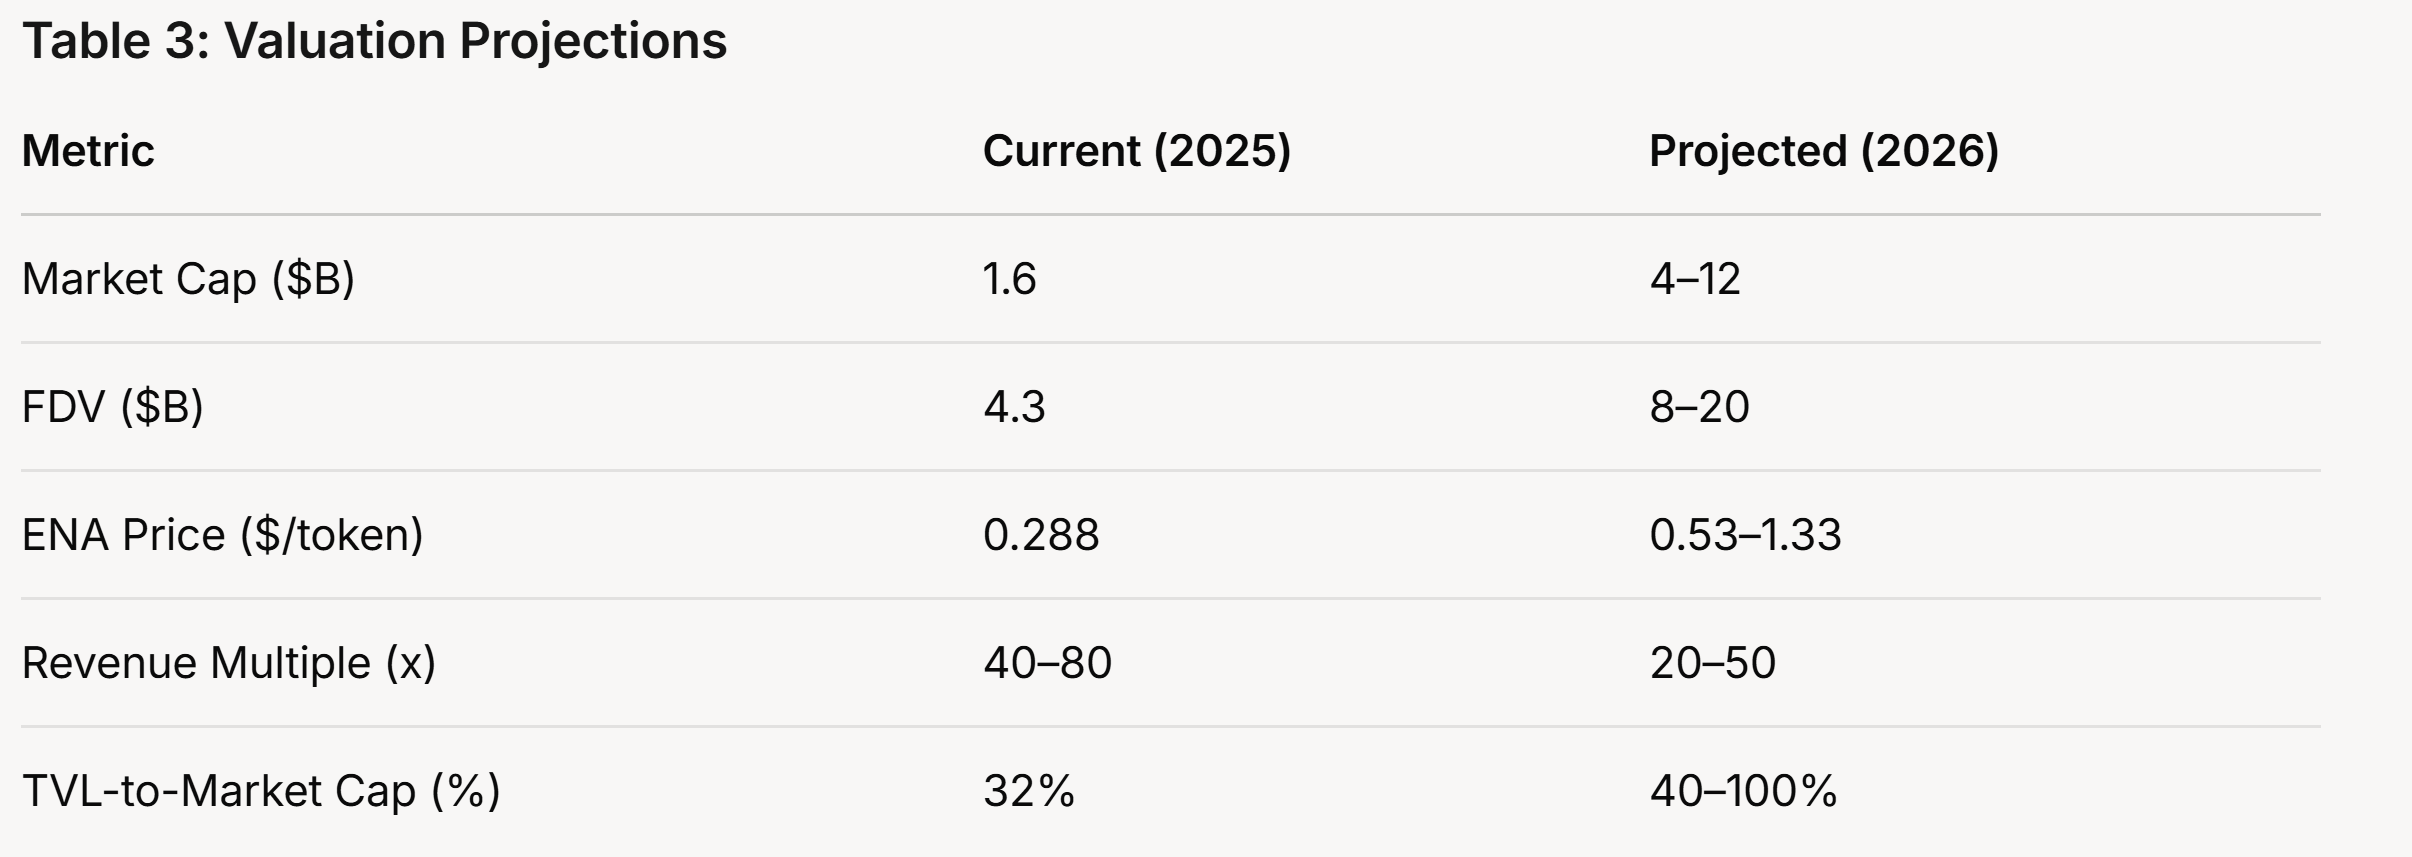This screenshot has height=857, width=2412.
Task: Click the header row divider line
Action: pyautogui.click(x=1171, y=214)
